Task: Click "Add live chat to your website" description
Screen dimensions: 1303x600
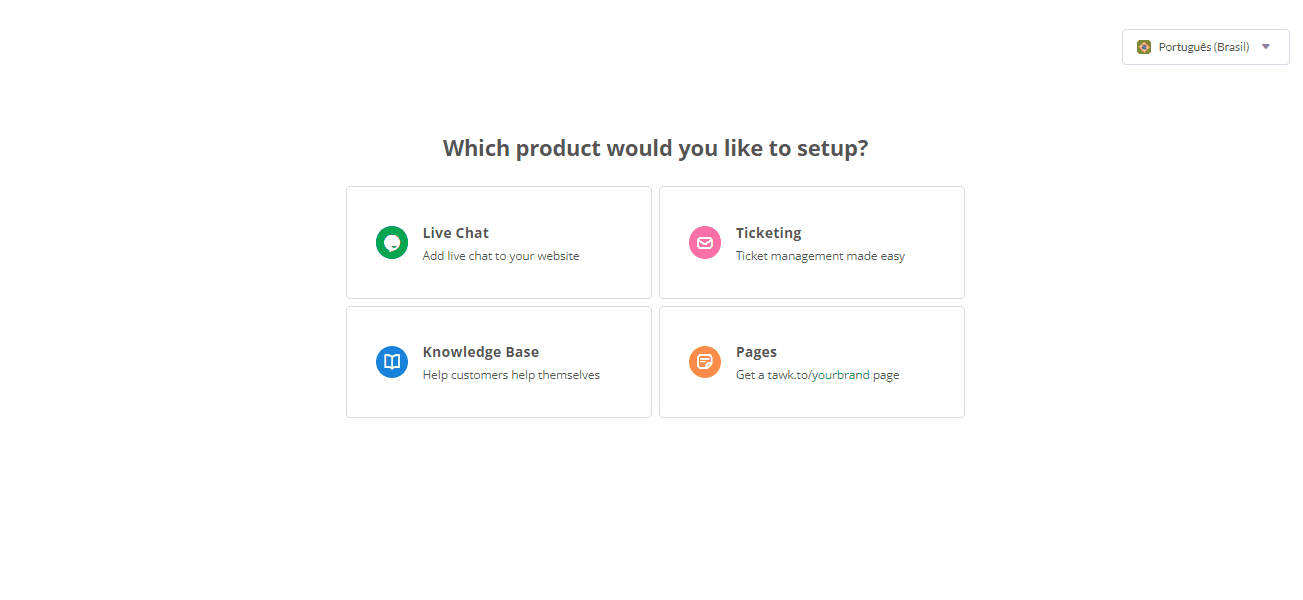Action: tap(501, 256)
